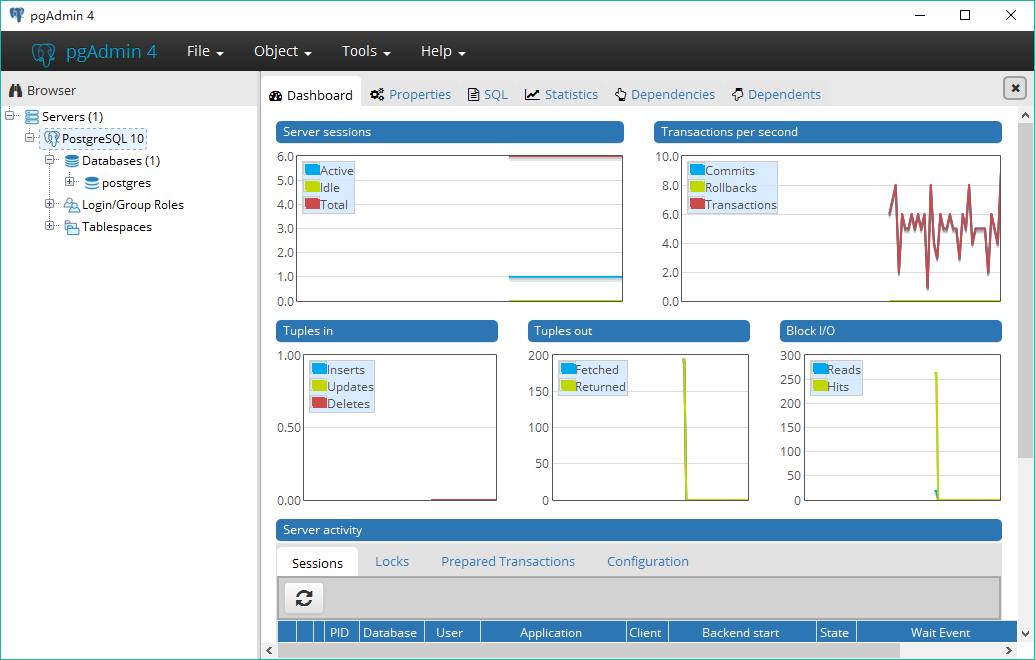Click the binoculars Browser icon
The height and width of the screenshot is (660, 1035).
point(15,90)
